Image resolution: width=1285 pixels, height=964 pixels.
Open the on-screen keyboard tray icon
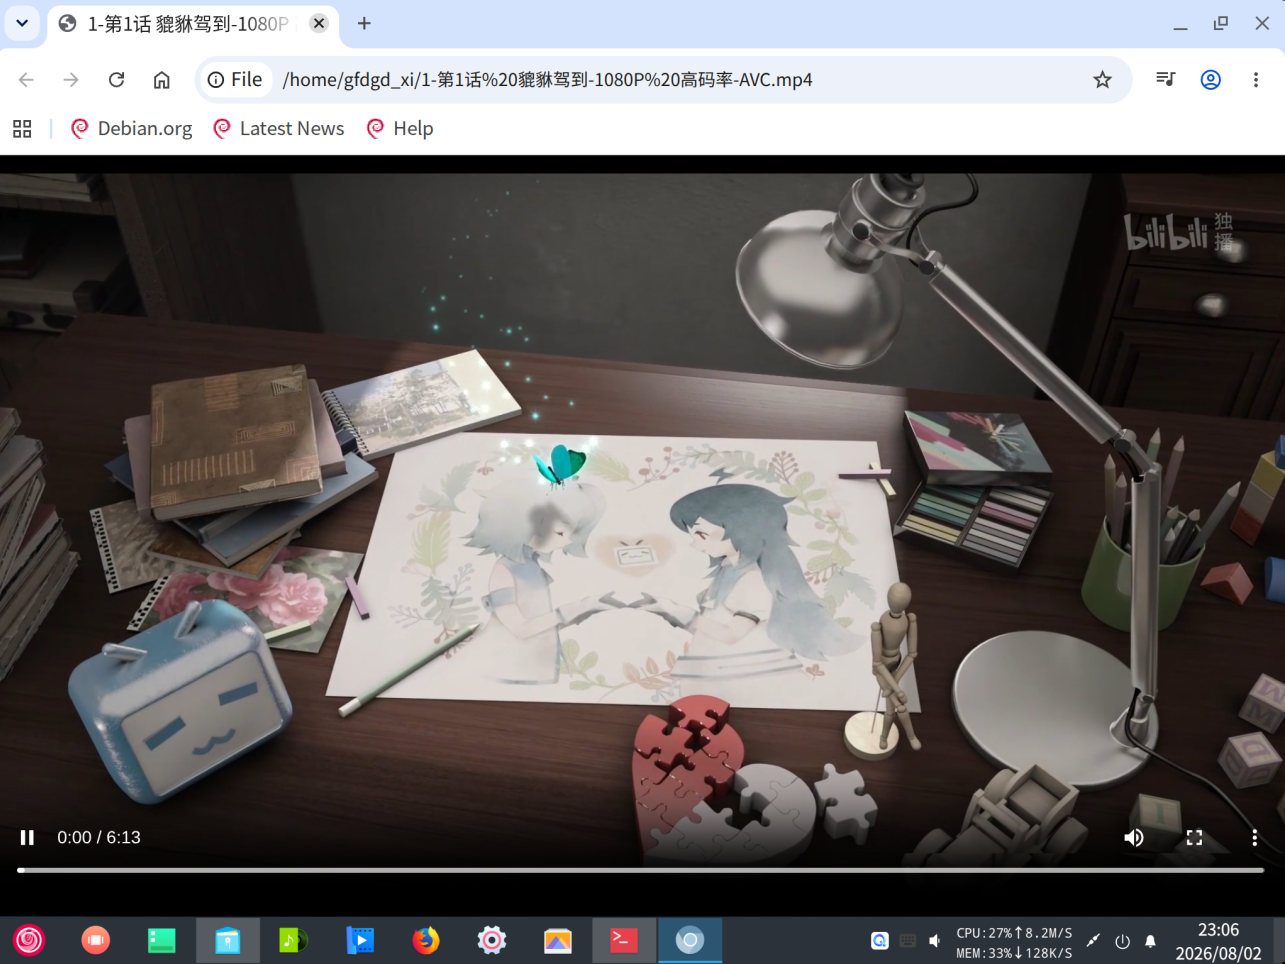(908, 941)
